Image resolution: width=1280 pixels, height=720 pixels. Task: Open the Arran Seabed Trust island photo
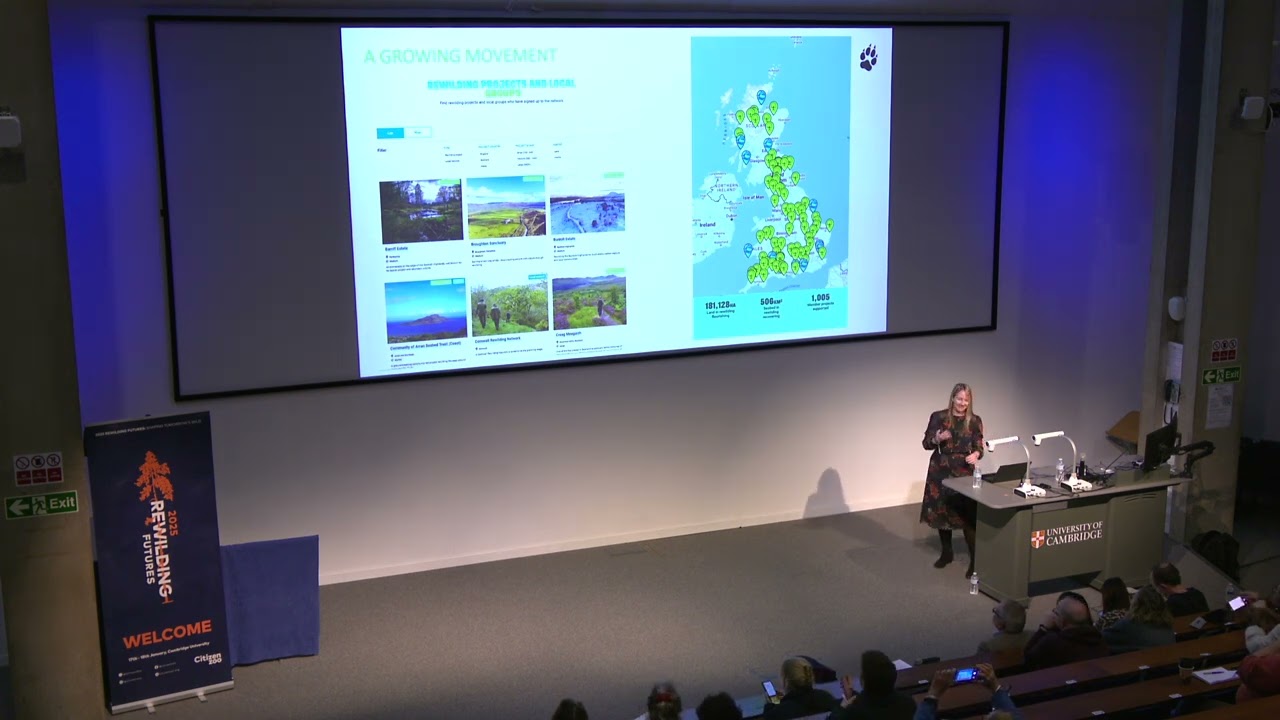tap(426, 310)
